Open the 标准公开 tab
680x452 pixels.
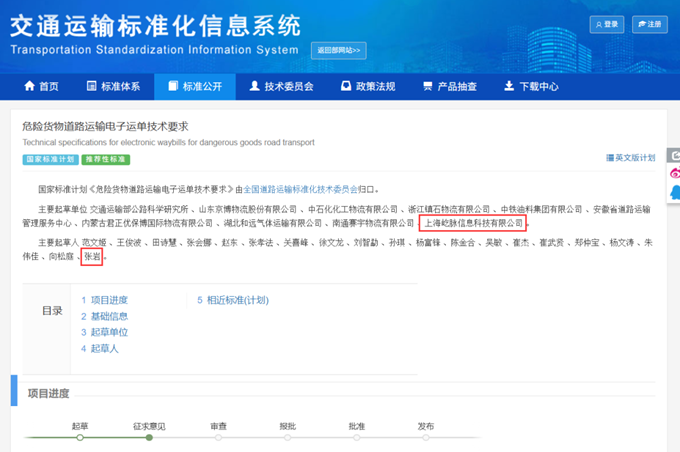pyautogui.click(x=195, y=86)
